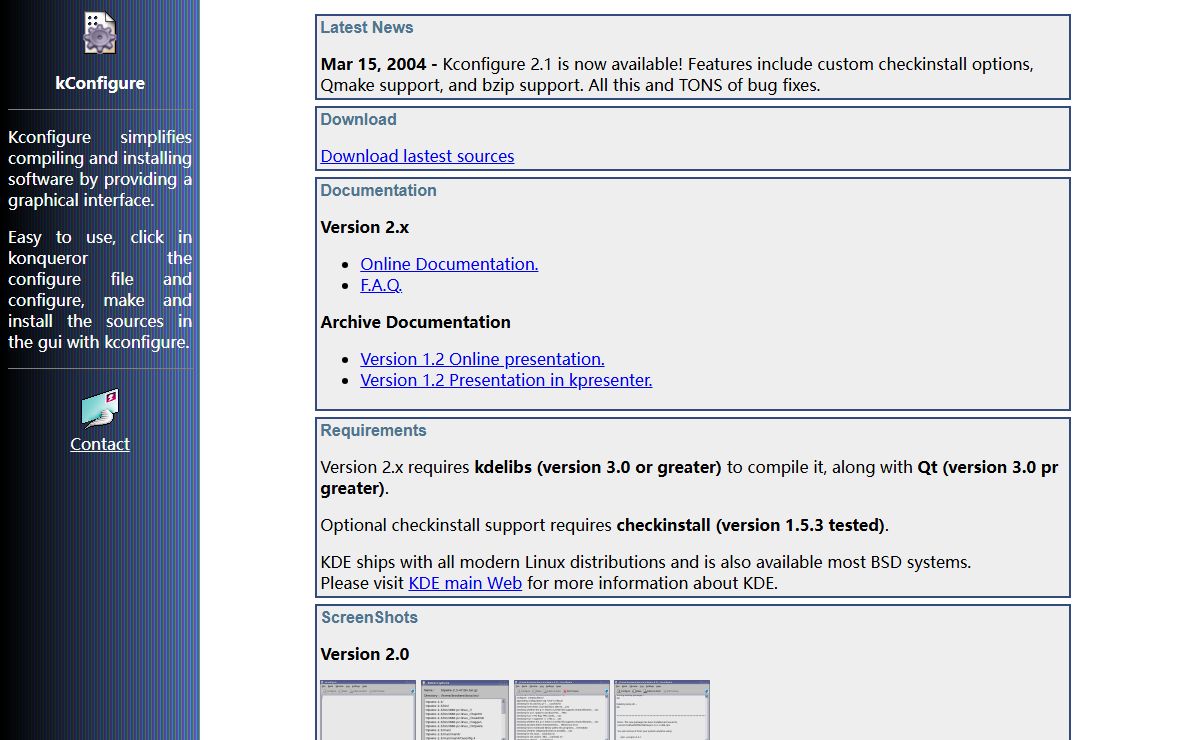Open the screenshot thumbnail showing sparse output text
This screenshot has width=1200, height=740.
point(661,710)
